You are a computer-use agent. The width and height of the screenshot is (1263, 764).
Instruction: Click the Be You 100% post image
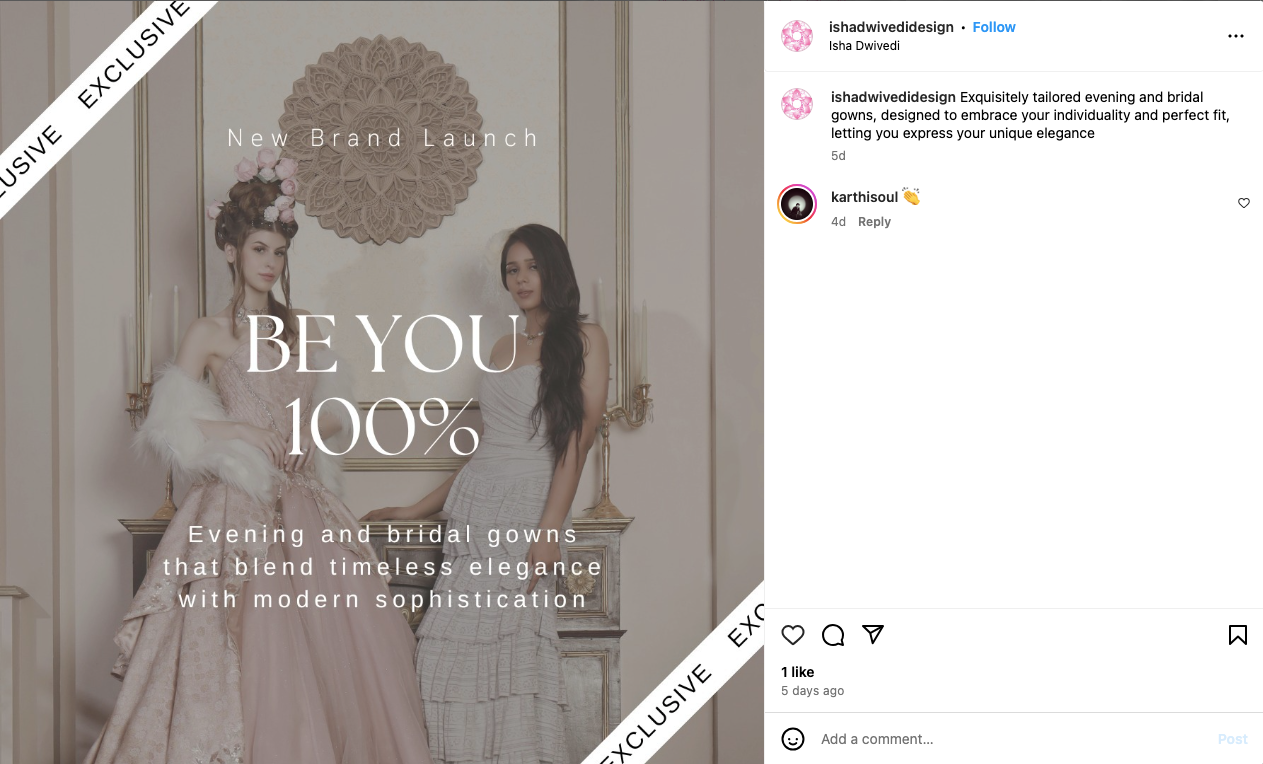tap(382, 382)
